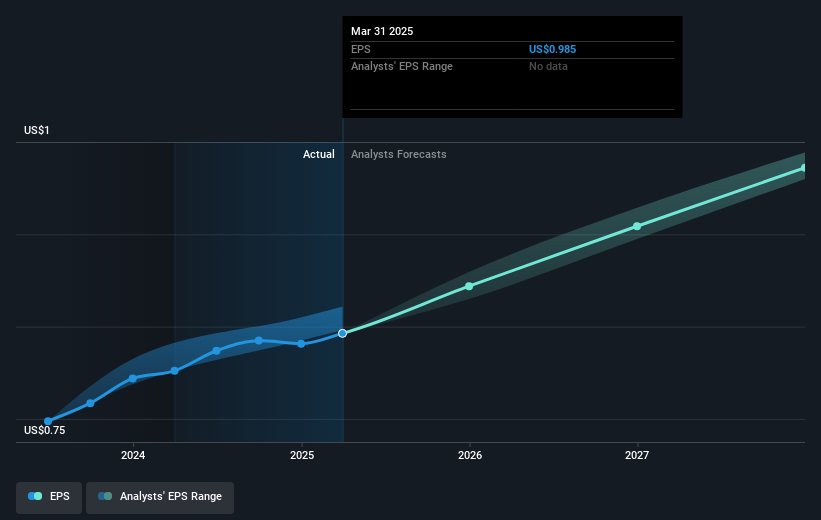Viewport: 821px width, 520px height.
Task: Select the 2026 forecast EPS data point
Action: pyautogui.click(x=469, y=286)
